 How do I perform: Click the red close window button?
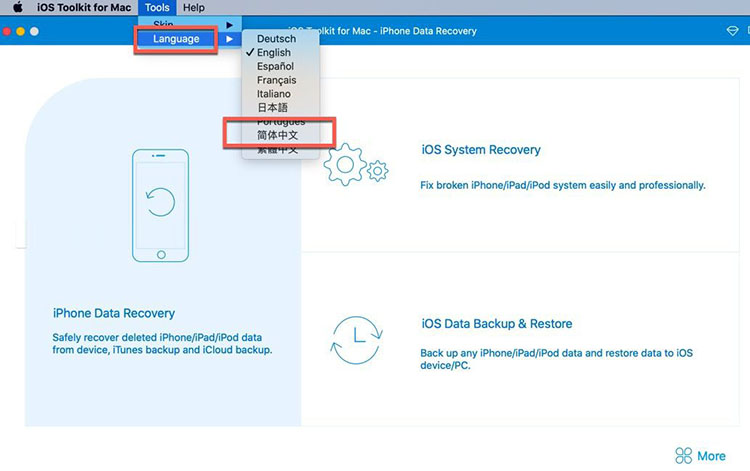point(7,32)
